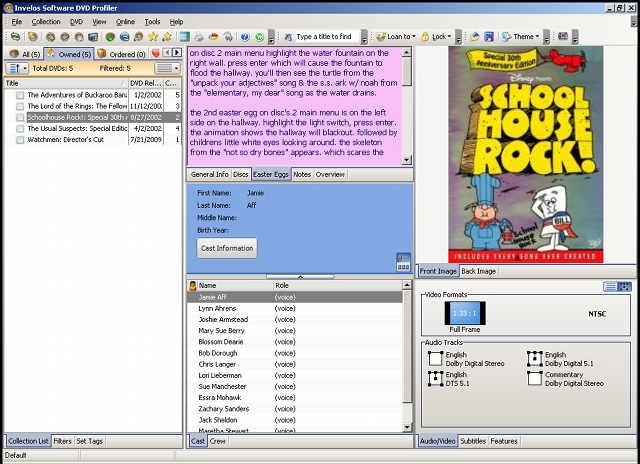Click the red heart wish list icon
This screenshot has height=464, width=640.
[156, 53]
